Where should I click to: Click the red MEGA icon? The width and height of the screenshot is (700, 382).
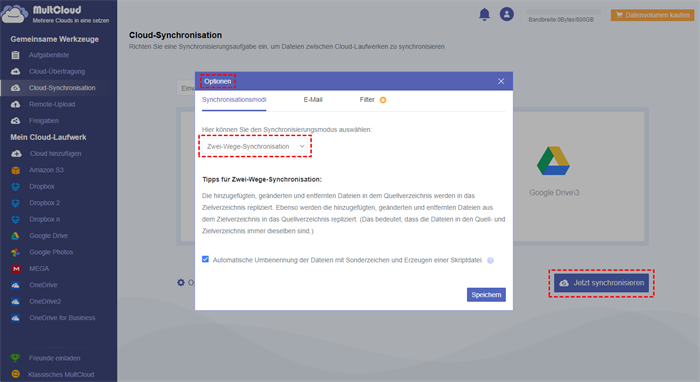tap(16, 269)
